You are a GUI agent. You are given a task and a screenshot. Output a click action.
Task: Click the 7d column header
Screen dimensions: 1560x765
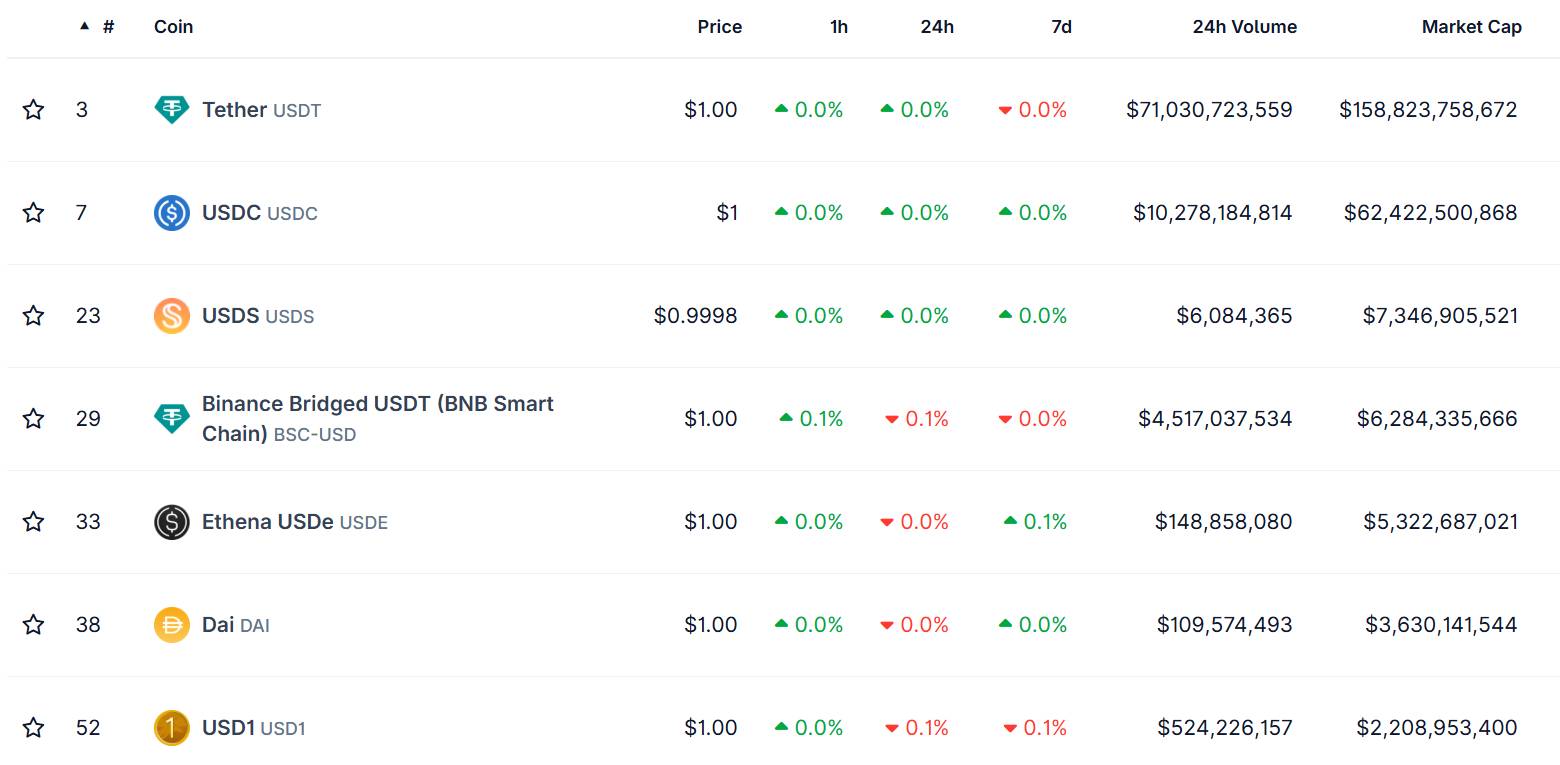point(1061,27)
